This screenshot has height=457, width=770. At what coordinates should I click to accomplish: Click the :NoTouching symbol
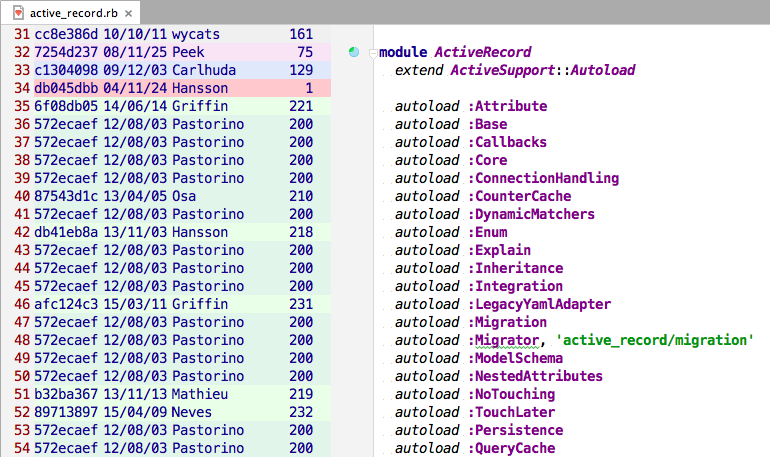tap(511, 394)
